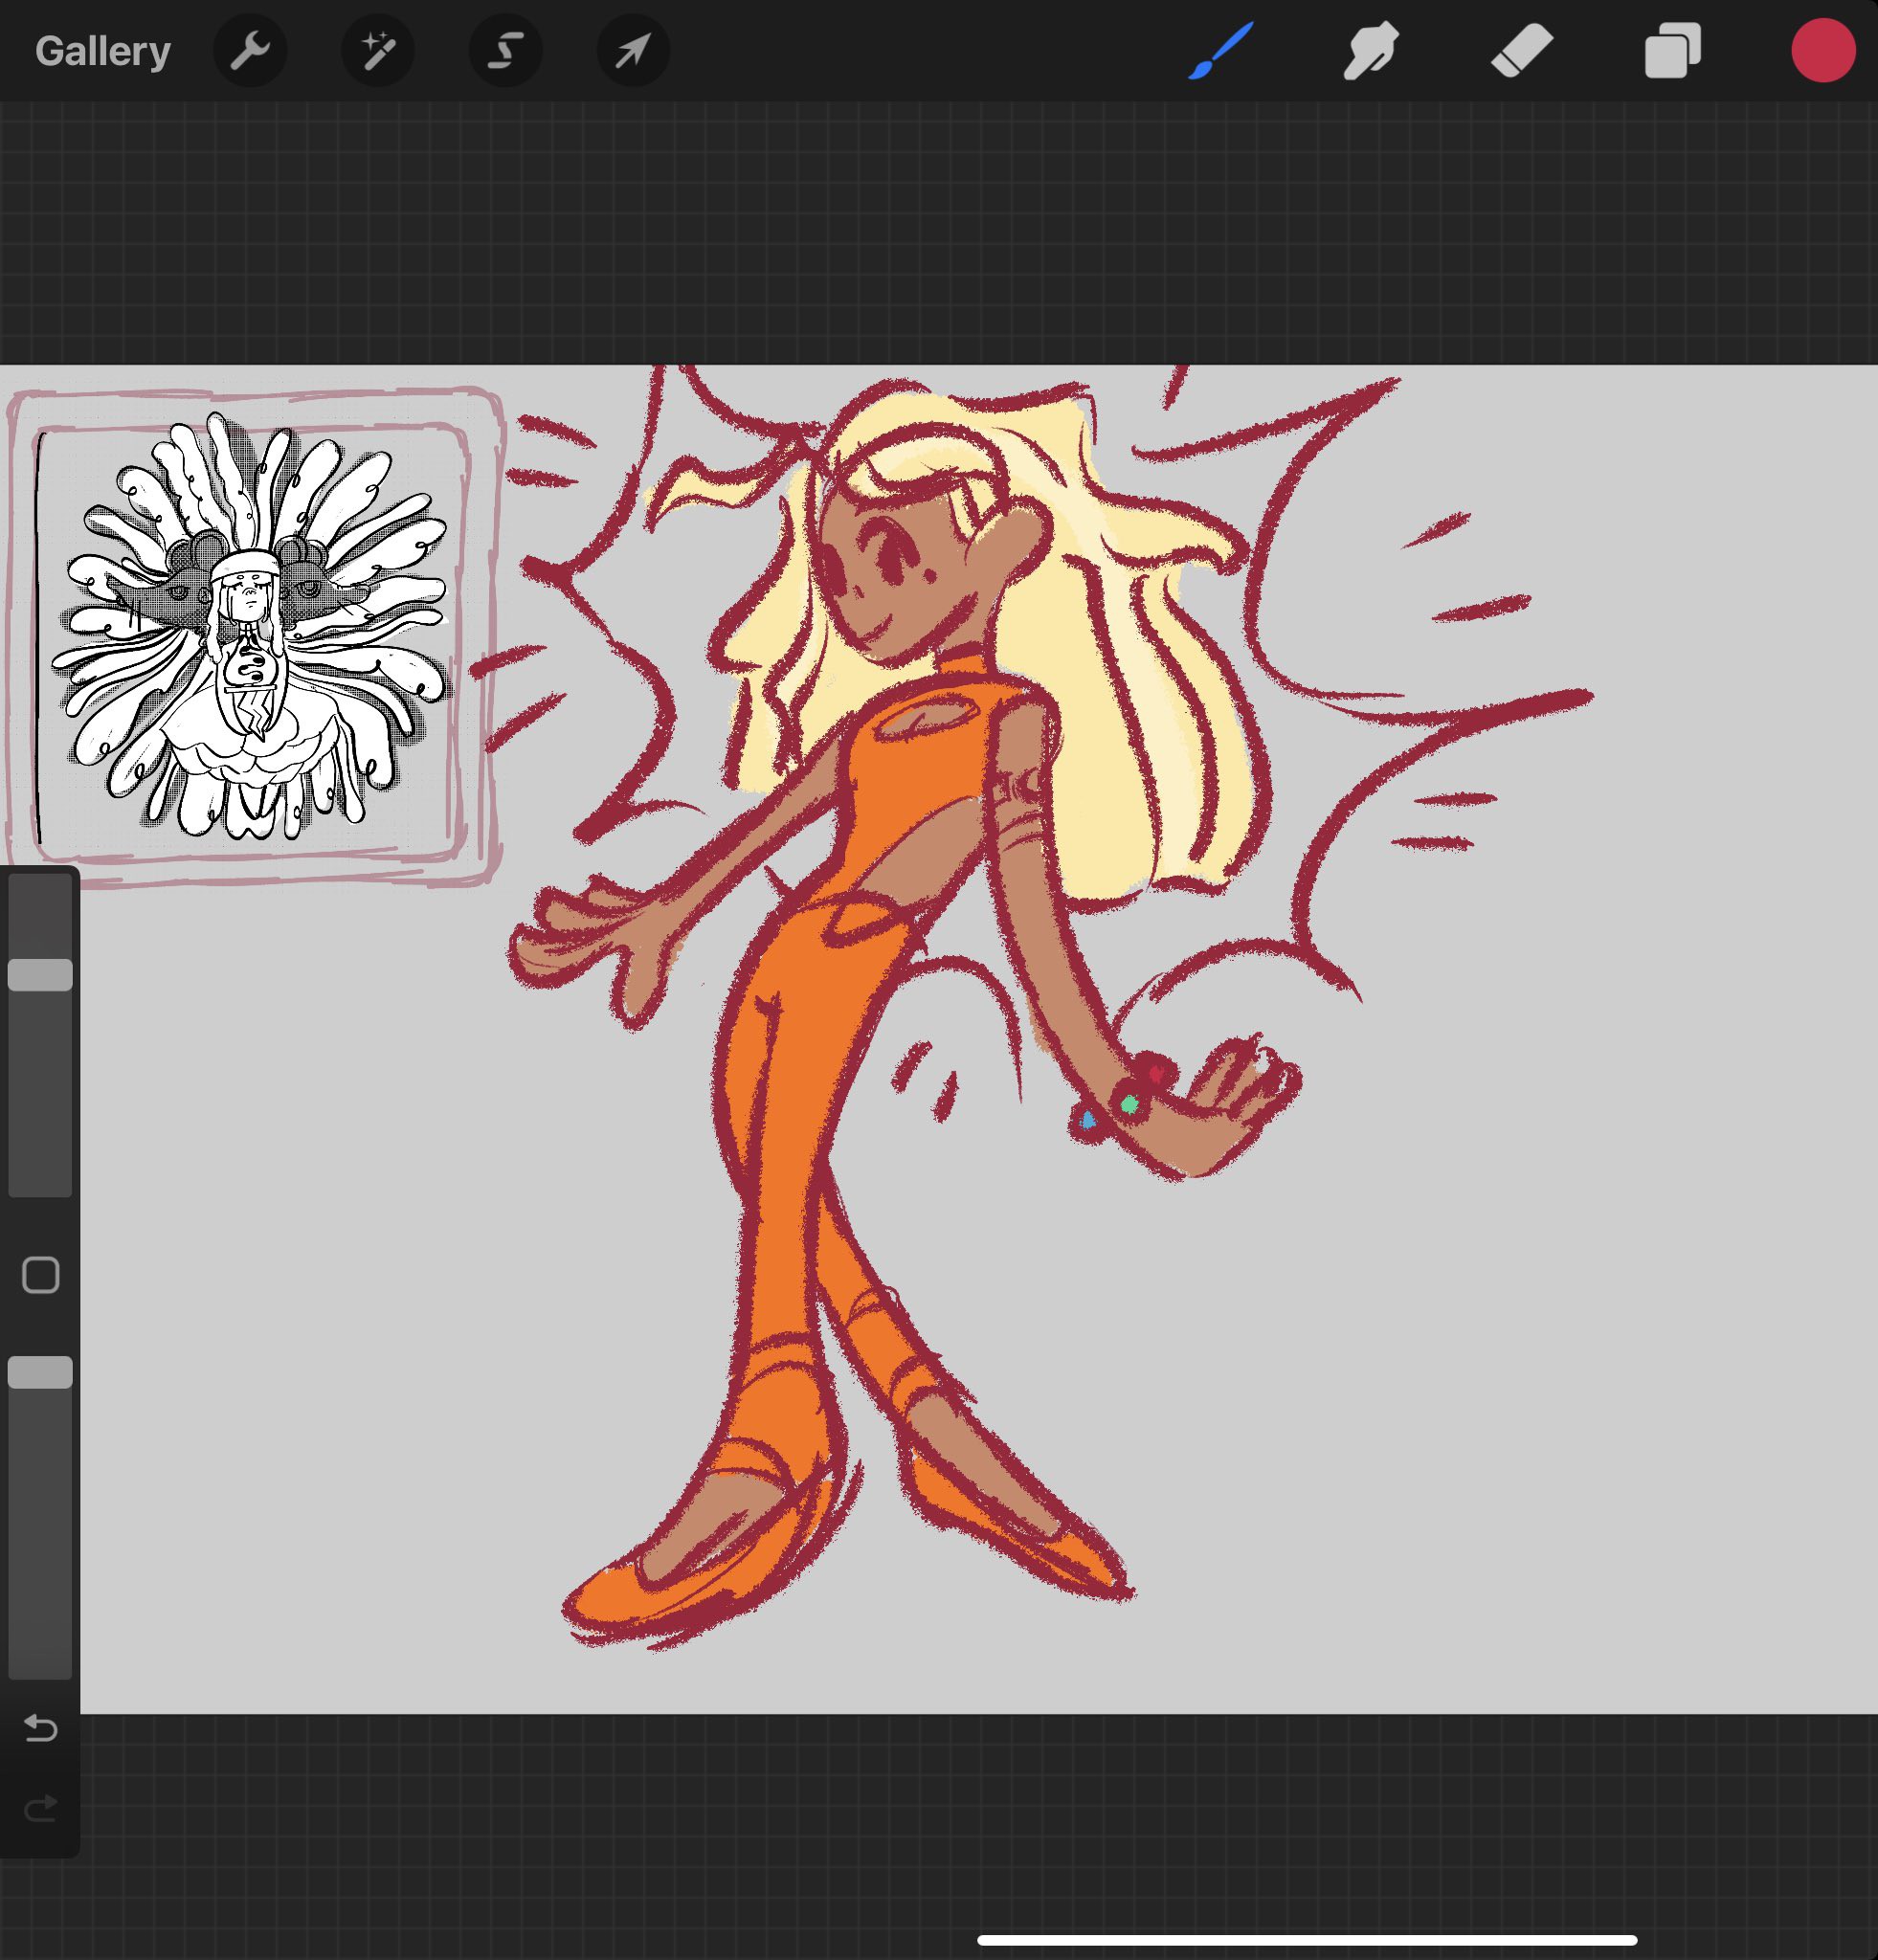Select the Paint brush tool
Screen dimensions: 1878x1960
click(x=1221, y=51)
